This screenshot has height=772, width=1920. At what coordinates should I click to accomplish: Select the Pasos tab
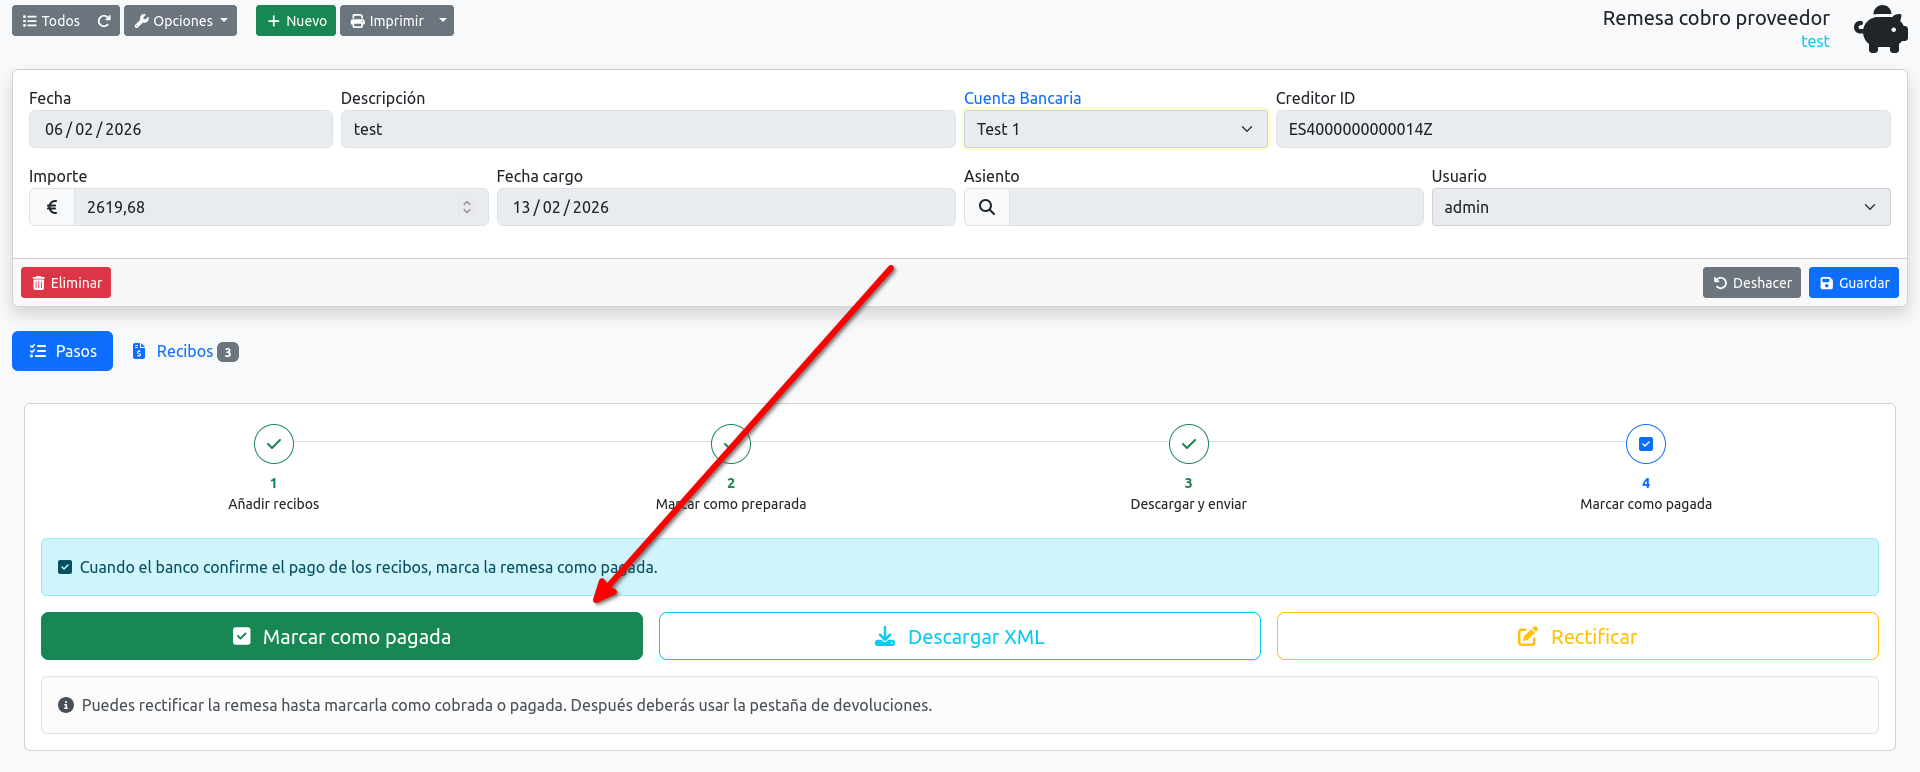click(62, 351)
